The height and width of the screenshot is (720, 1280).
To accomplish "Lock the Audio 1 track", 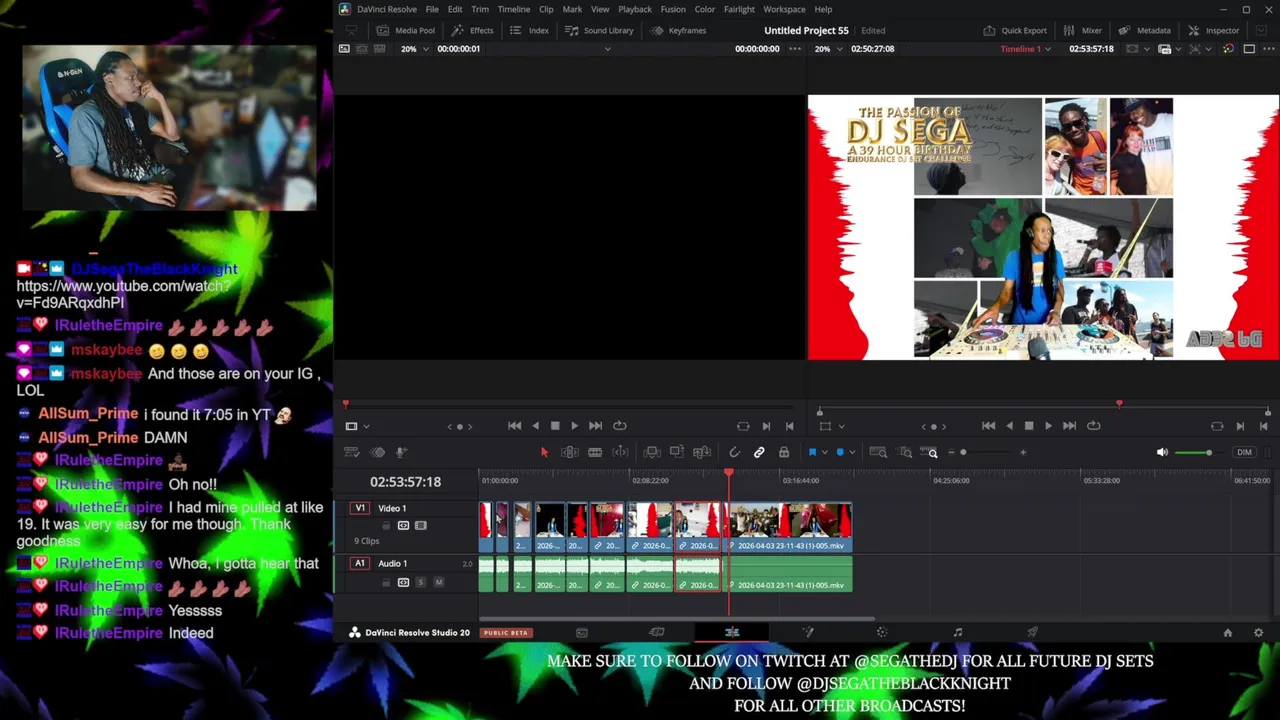I will (386, 582).
